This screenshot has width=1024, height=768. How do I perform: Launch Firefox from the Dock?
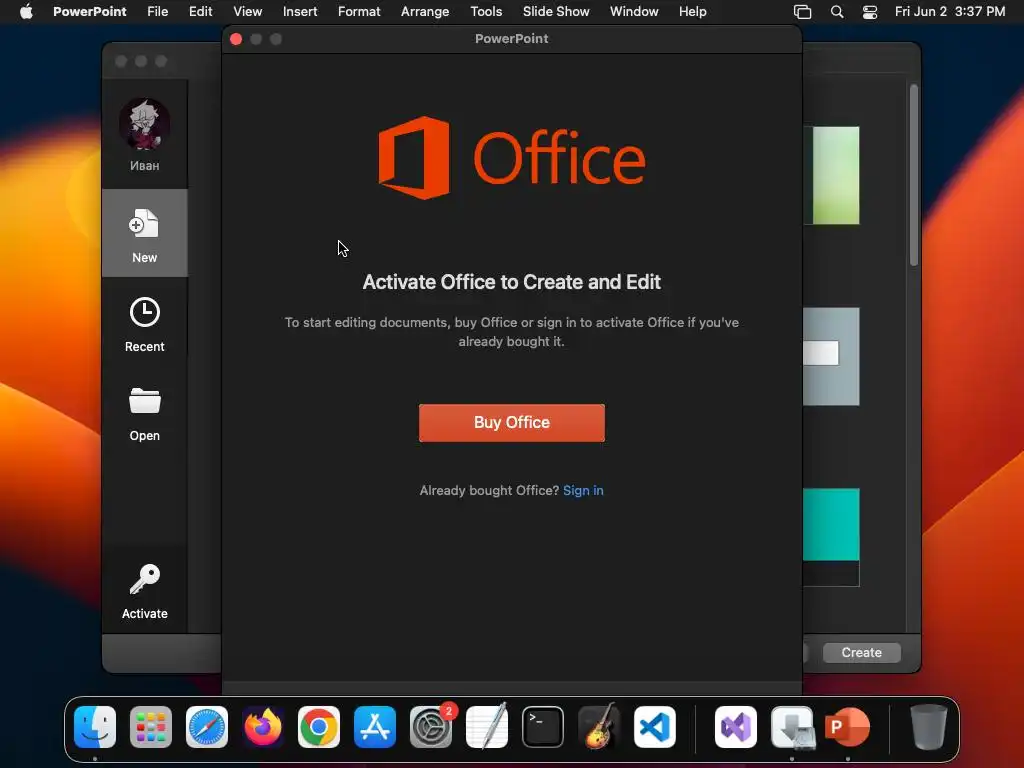pyautogui.click(x=263, y=727)
